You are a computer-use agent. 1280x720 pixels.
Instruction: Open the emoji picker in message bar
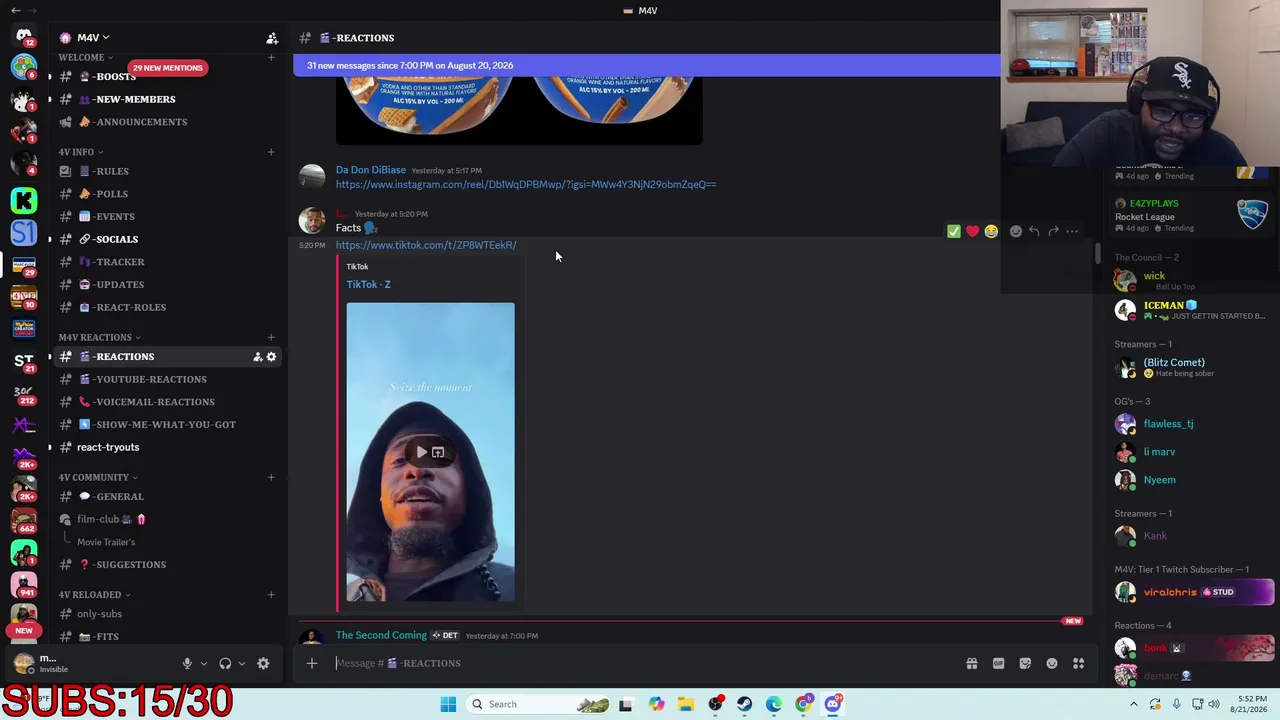pos(1052,663)
